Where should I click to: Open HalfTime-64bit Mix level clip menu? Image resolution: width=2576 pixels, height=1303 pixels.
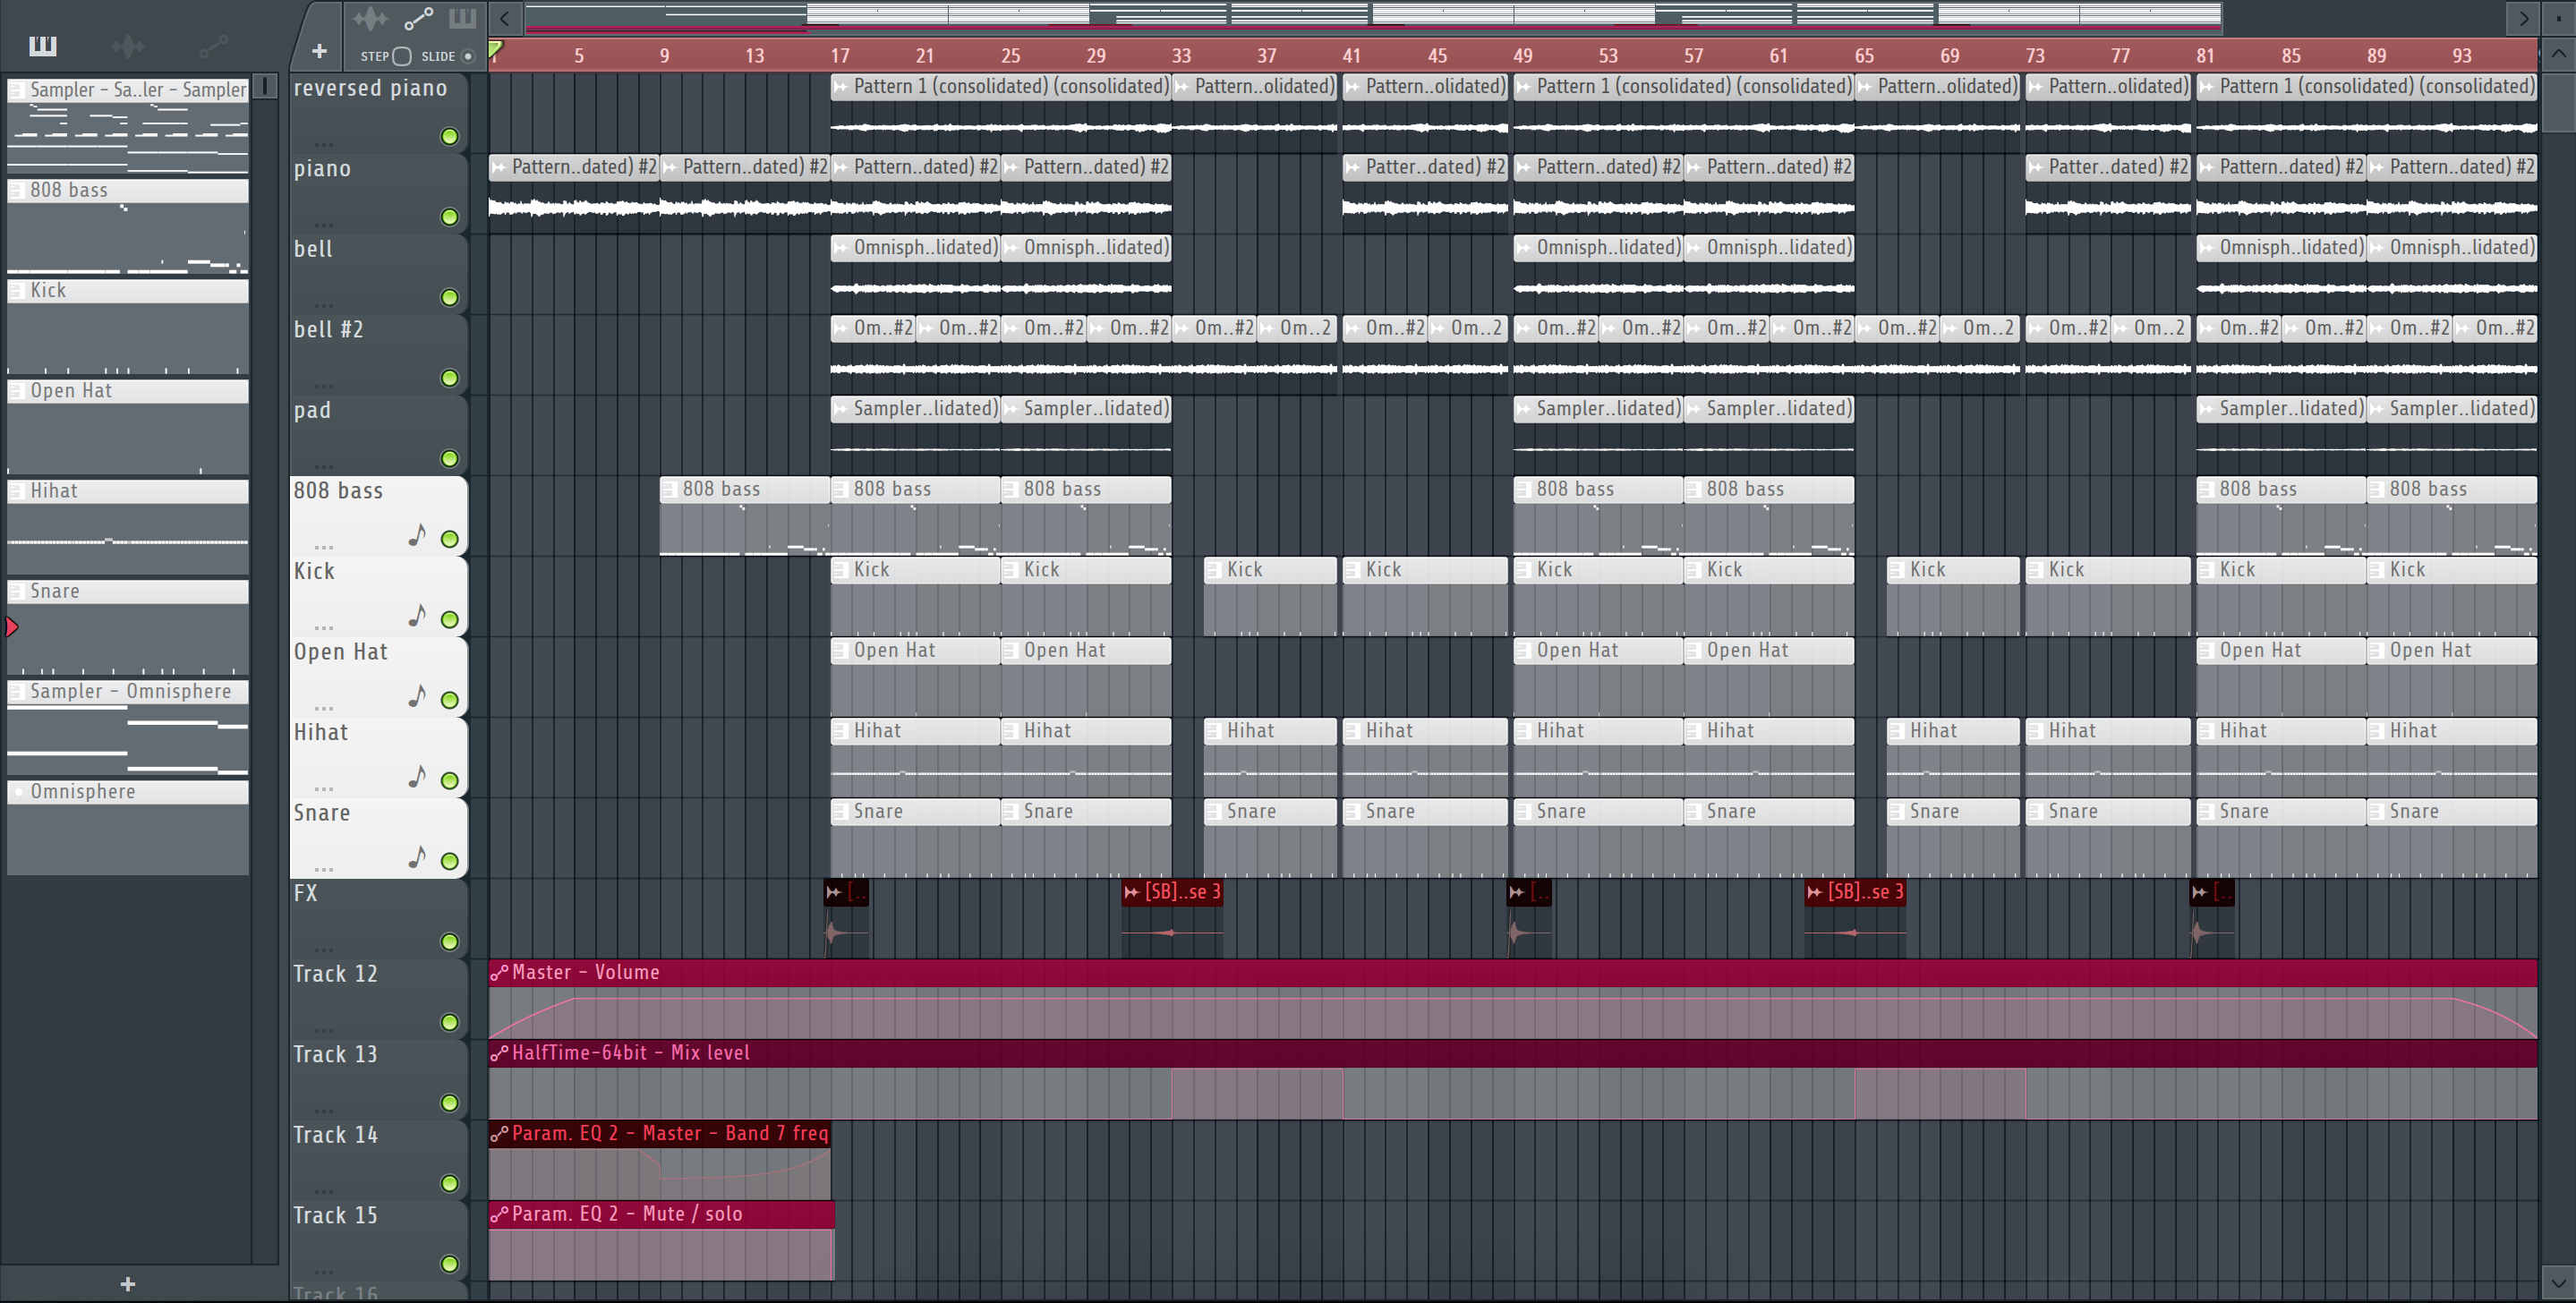pos(499,1053)
